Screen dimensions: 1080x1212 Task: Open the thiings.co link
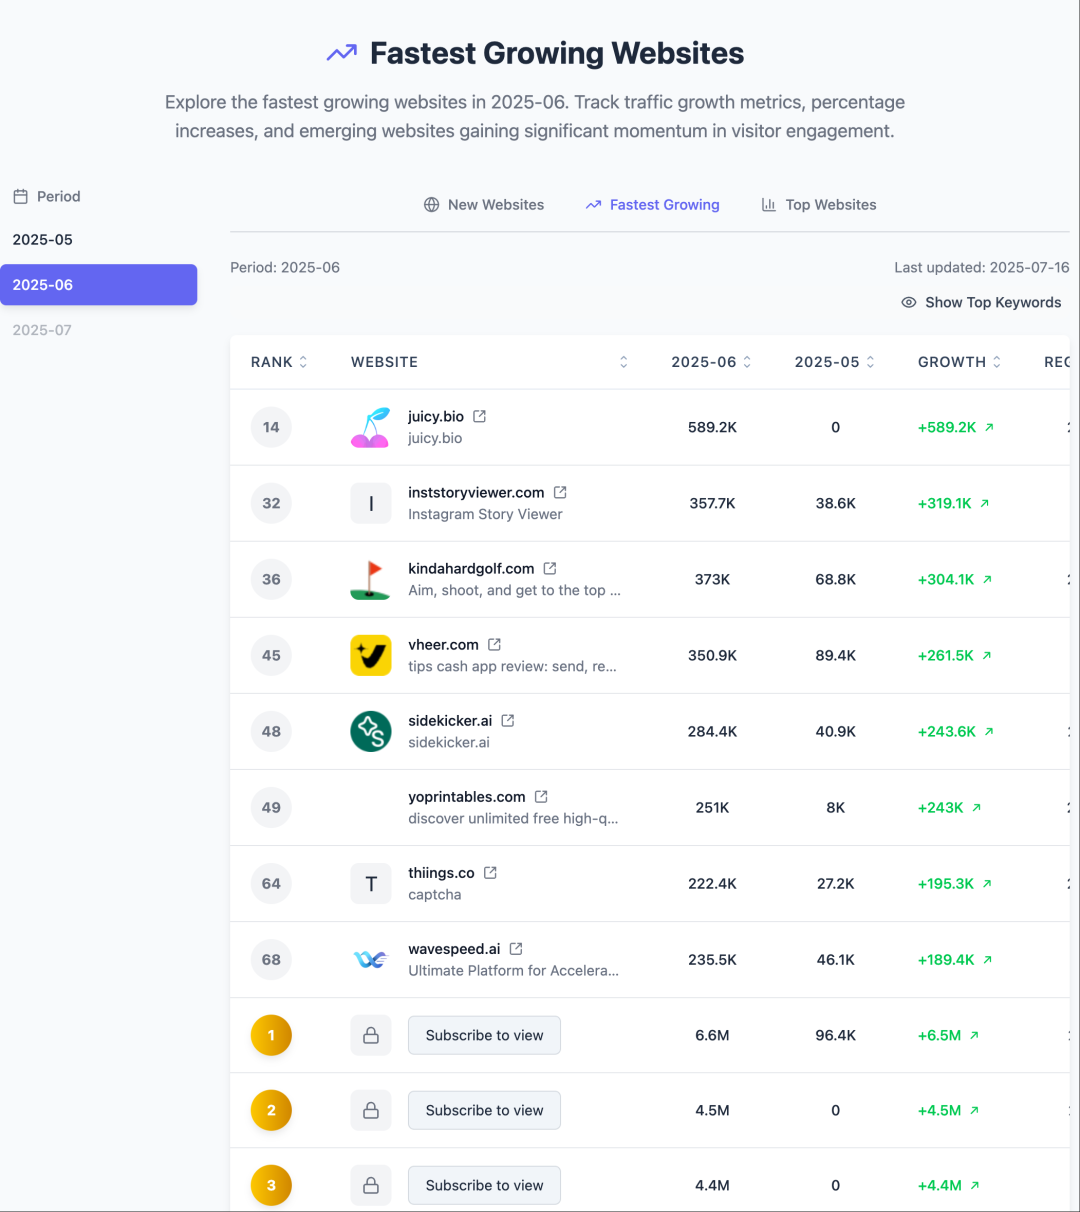coord(441,872)
